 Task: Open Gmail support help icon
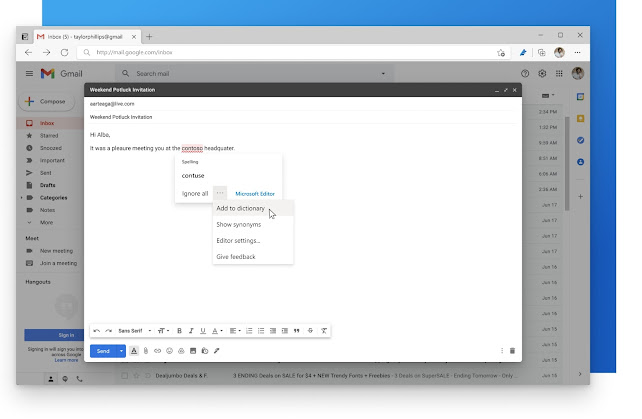point(525,74)
